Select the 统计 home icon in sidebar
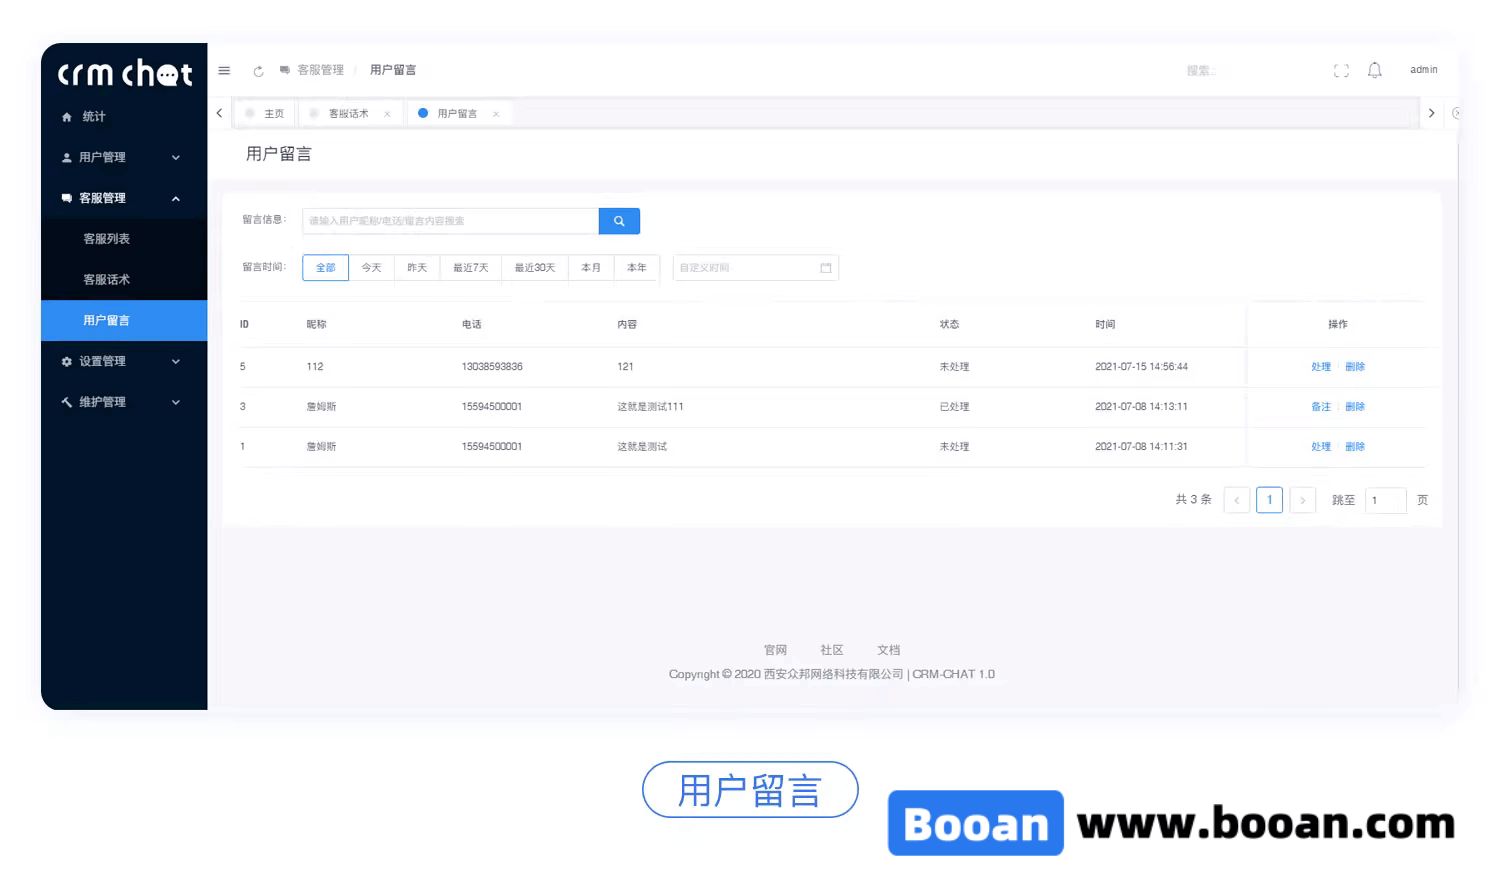This screenshot has width=1500, height=876. (66, 116)
